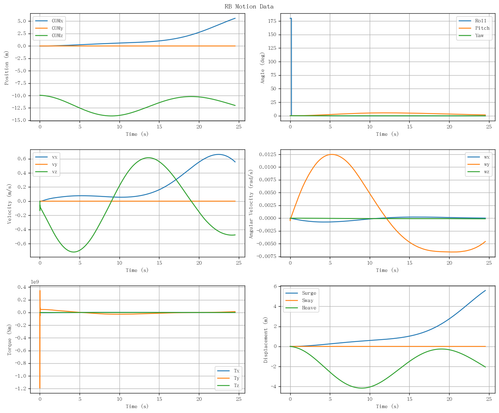Click the 'RB Motion Data' figure title

coord(249,6)
